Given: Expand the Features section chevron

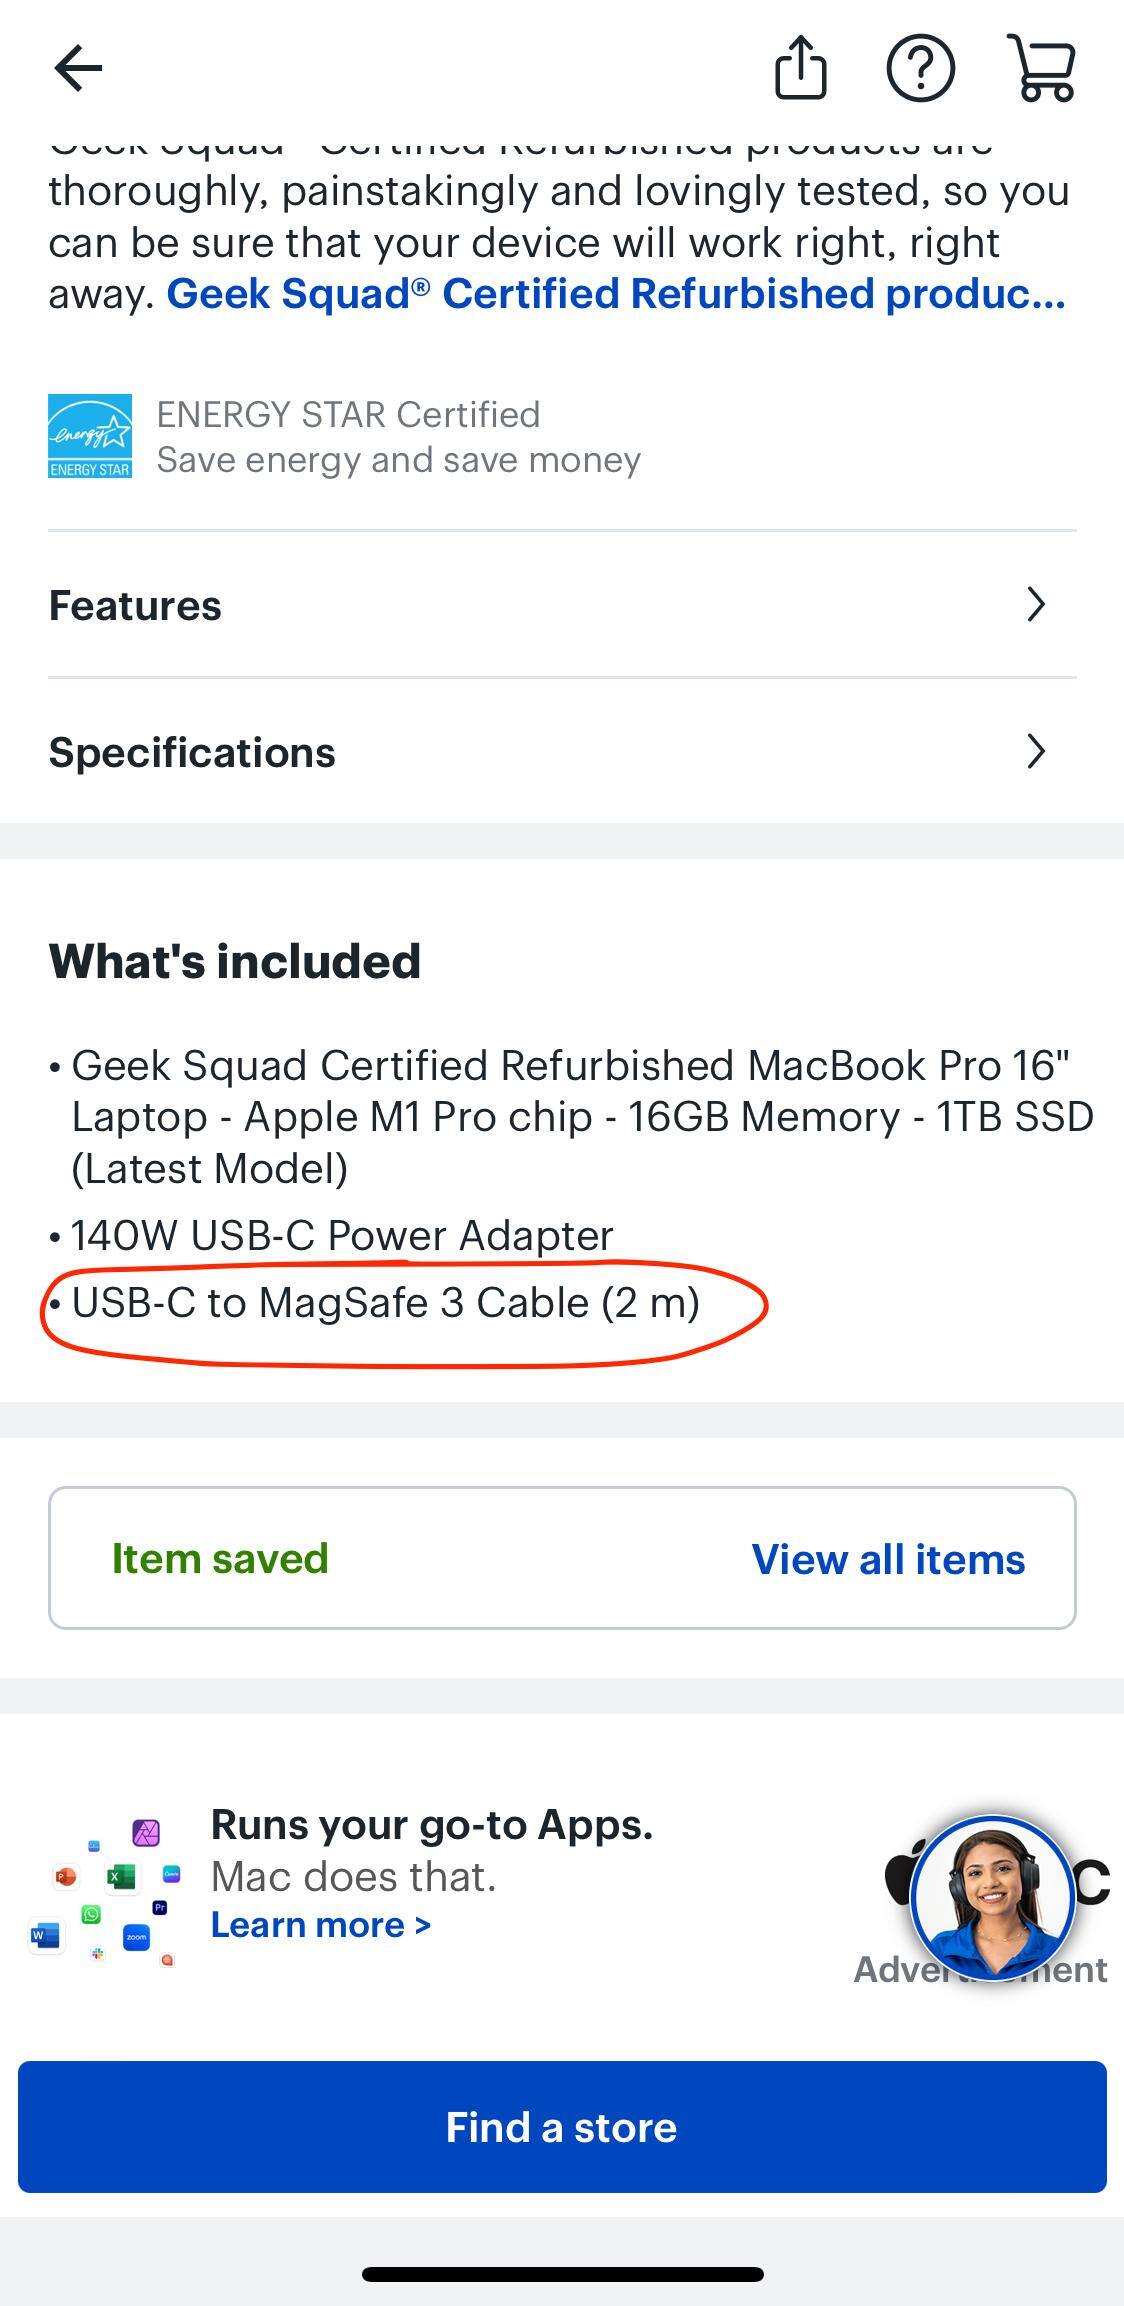Looking at the screenshot, I should (x=1036, y=604).
